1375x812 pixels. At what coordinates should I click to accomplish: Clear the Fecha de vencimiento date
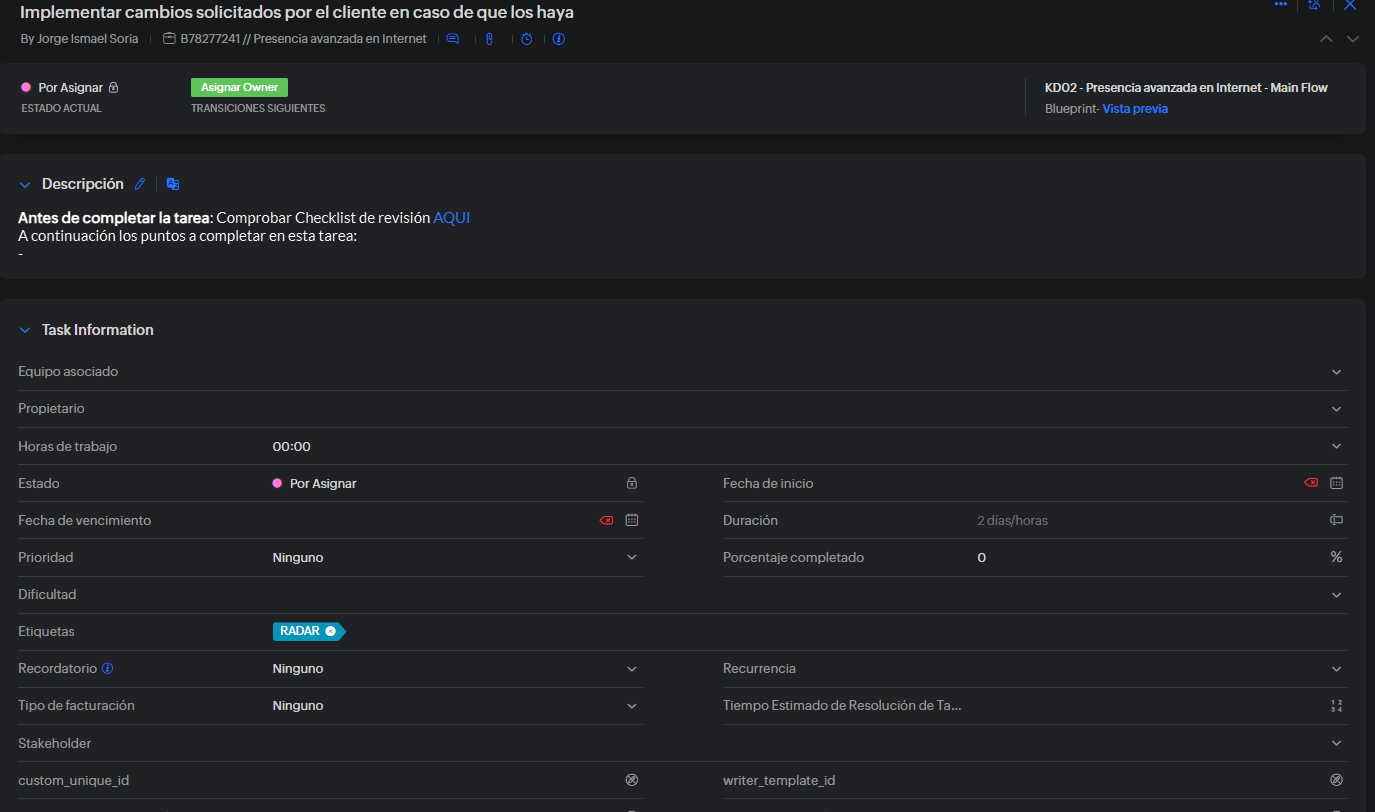coord(606,520)
